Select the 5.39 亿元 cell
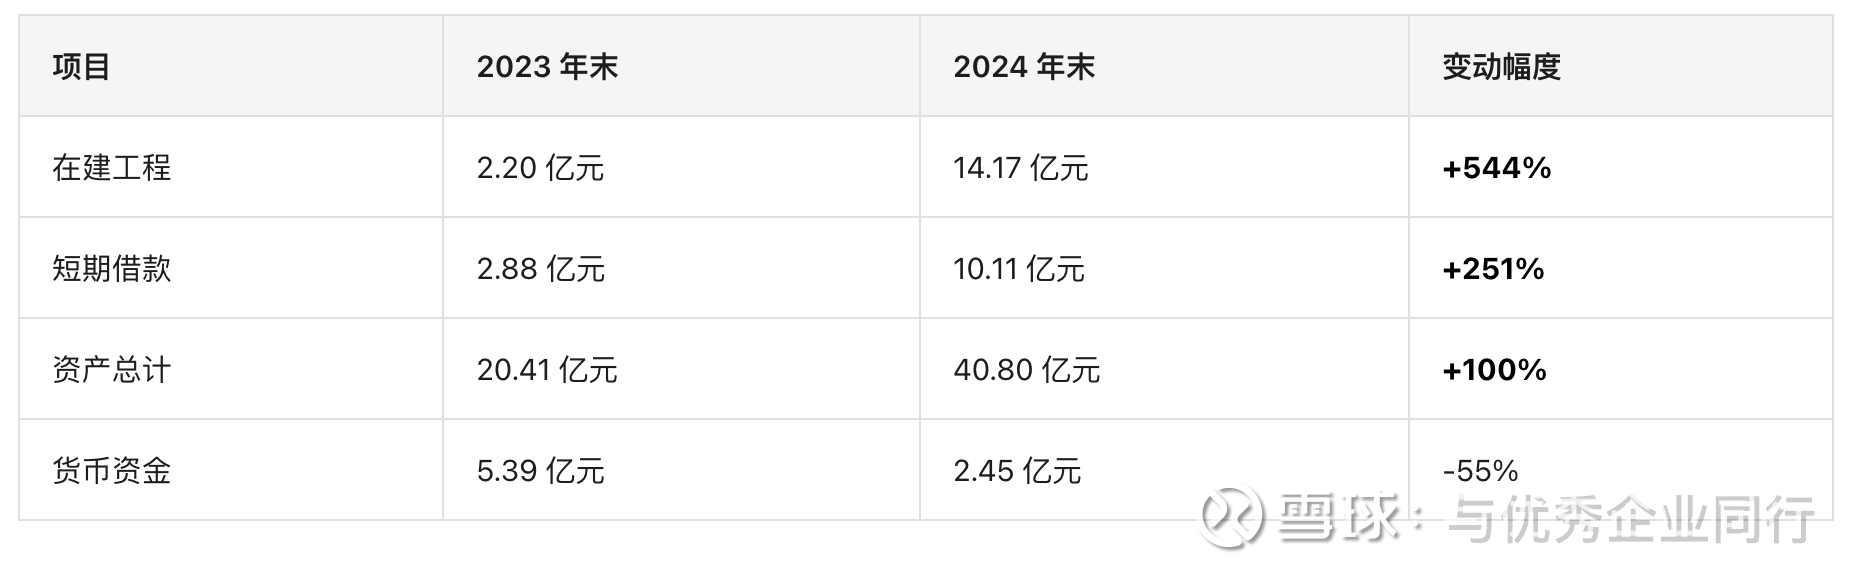The image size is (1870, 576). click(540, 471)
